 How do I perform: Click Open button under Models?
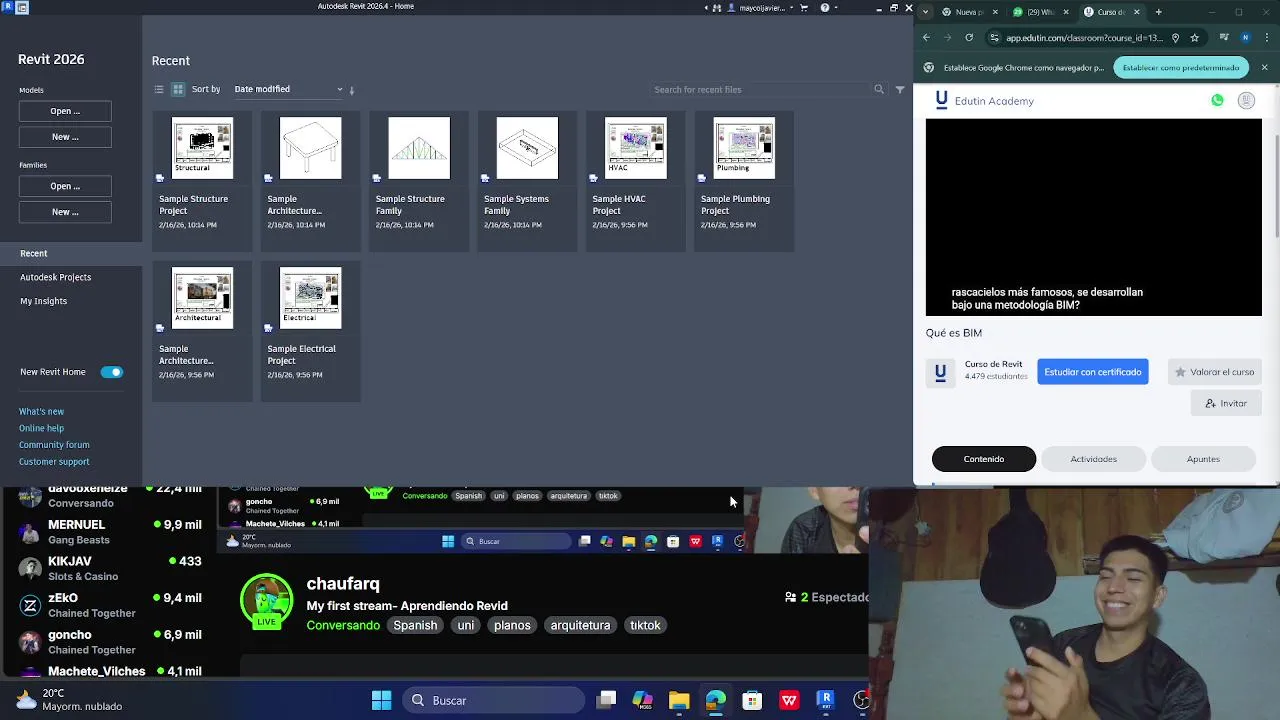pos(65,111)
